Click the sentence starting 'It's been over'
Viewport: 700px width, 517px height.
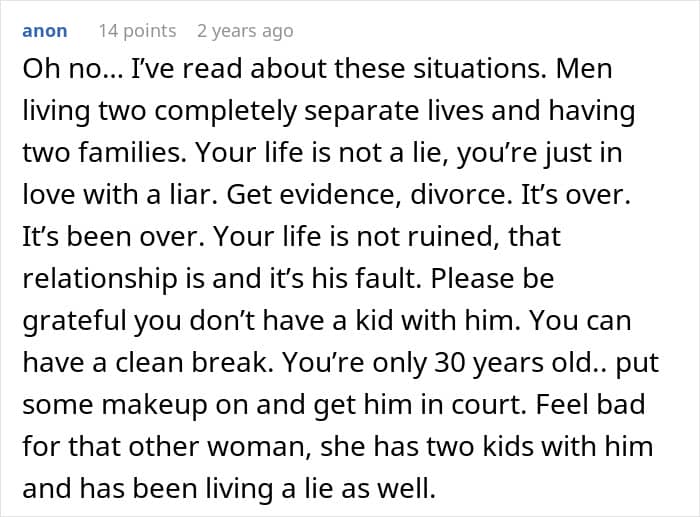(x=113, y=236)
